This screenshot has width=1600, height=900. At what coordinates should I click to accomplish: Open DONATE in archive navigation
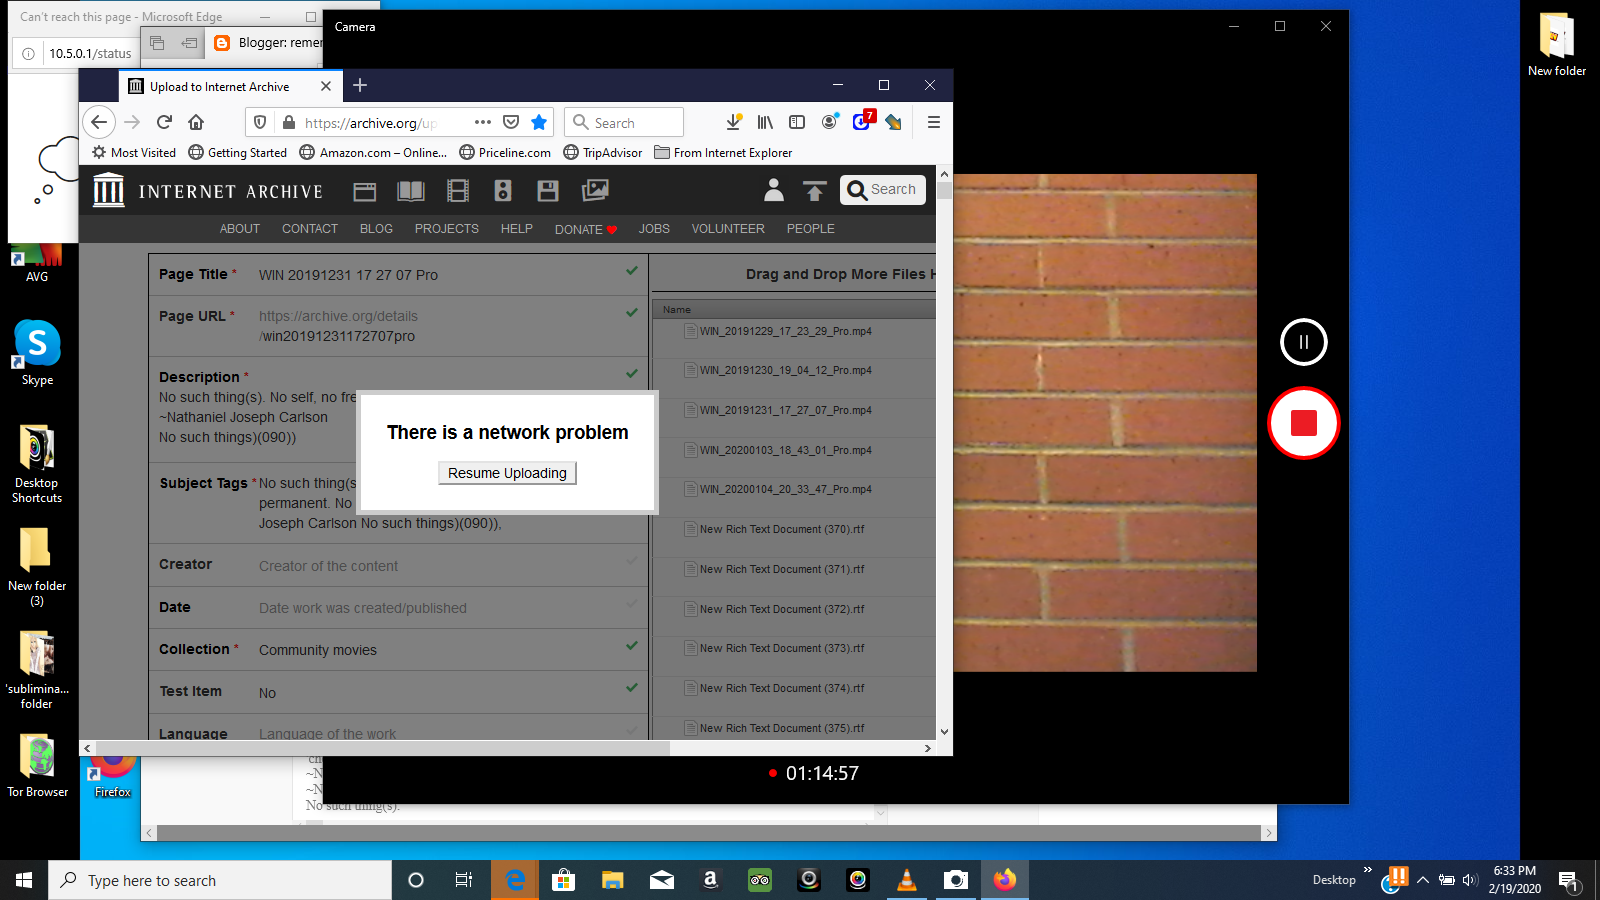586,229
